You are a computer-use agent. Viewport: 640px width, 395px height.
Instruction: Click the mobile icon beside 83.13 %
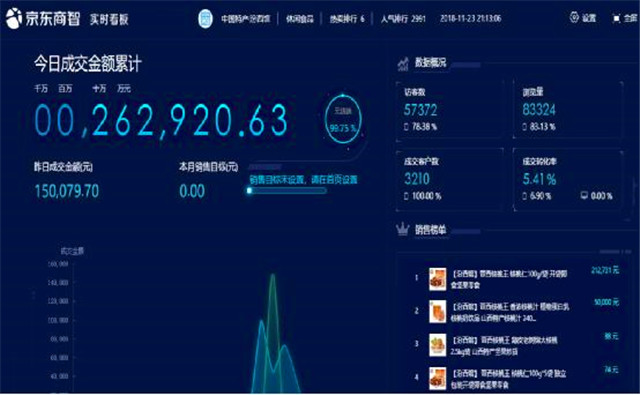tap(524, 127)
